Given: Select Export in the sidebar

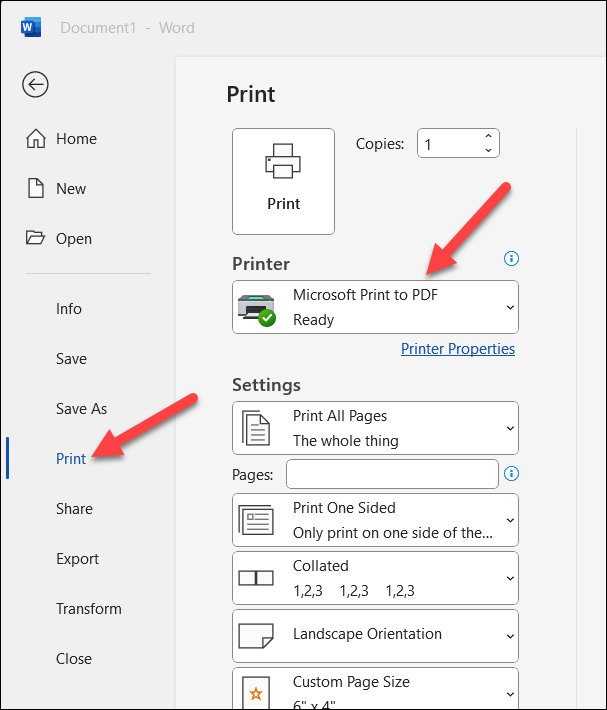Looking at the screenshot, I should 77,559.
